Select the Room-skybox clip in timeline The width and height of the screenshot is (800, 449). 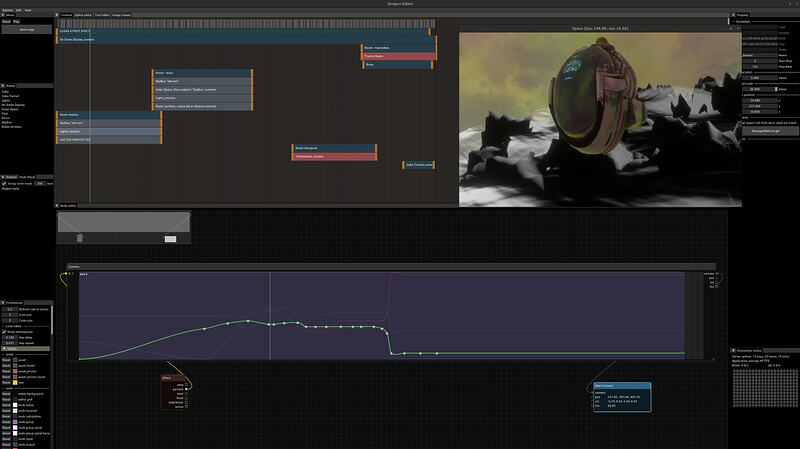109,115
